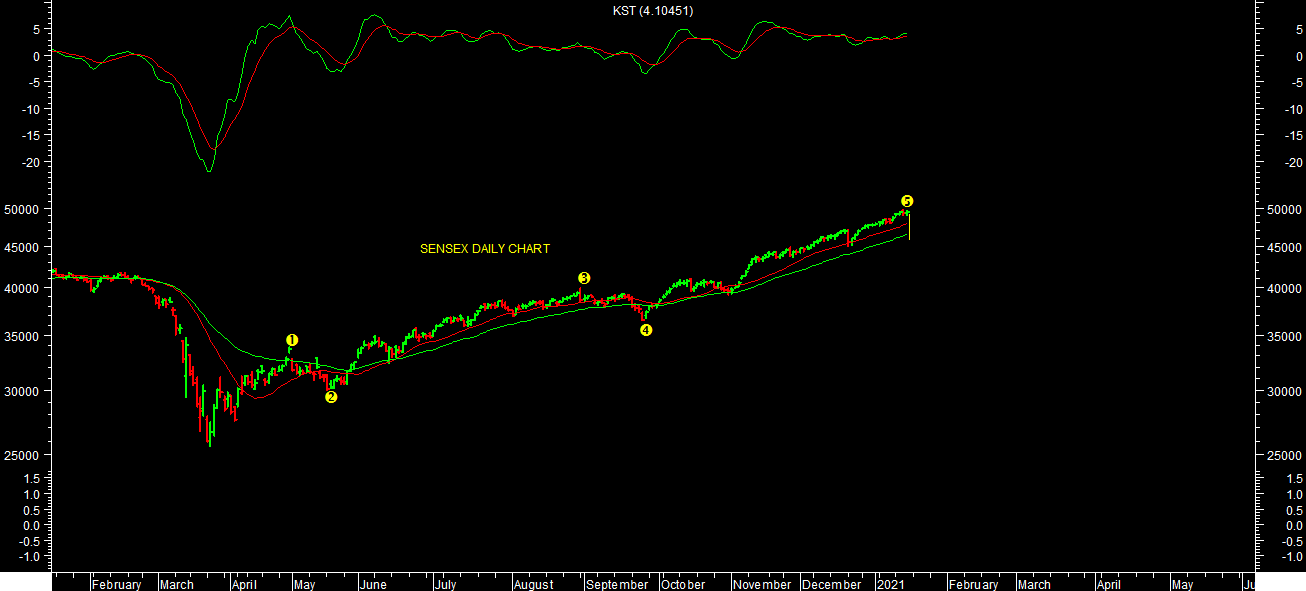This screenshot has height=591, width=1306.
Task: Click the wave 5 marker at chart peak
Action: point(907,201)
